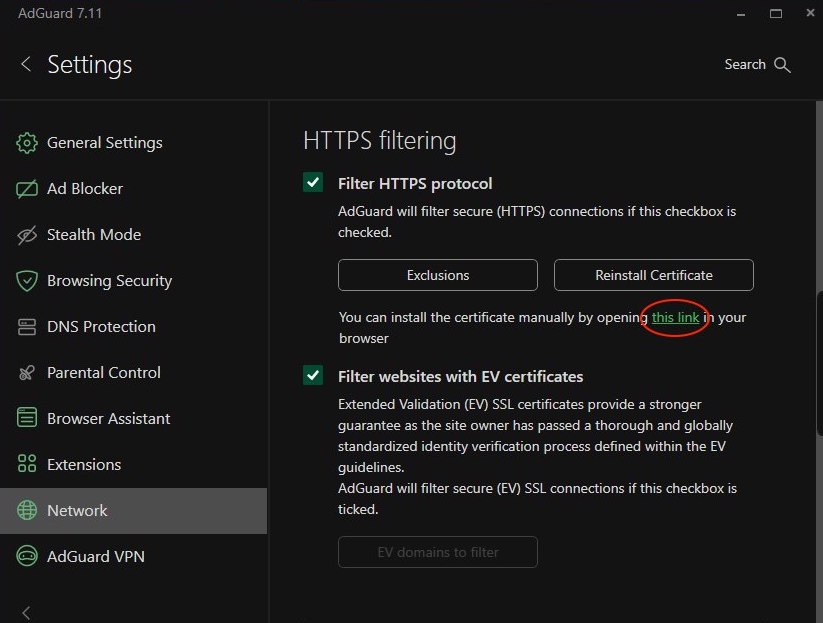The image size is (823, 623).
Task: Minimize the AdGuard window
Action: click(x=741, y=14)
